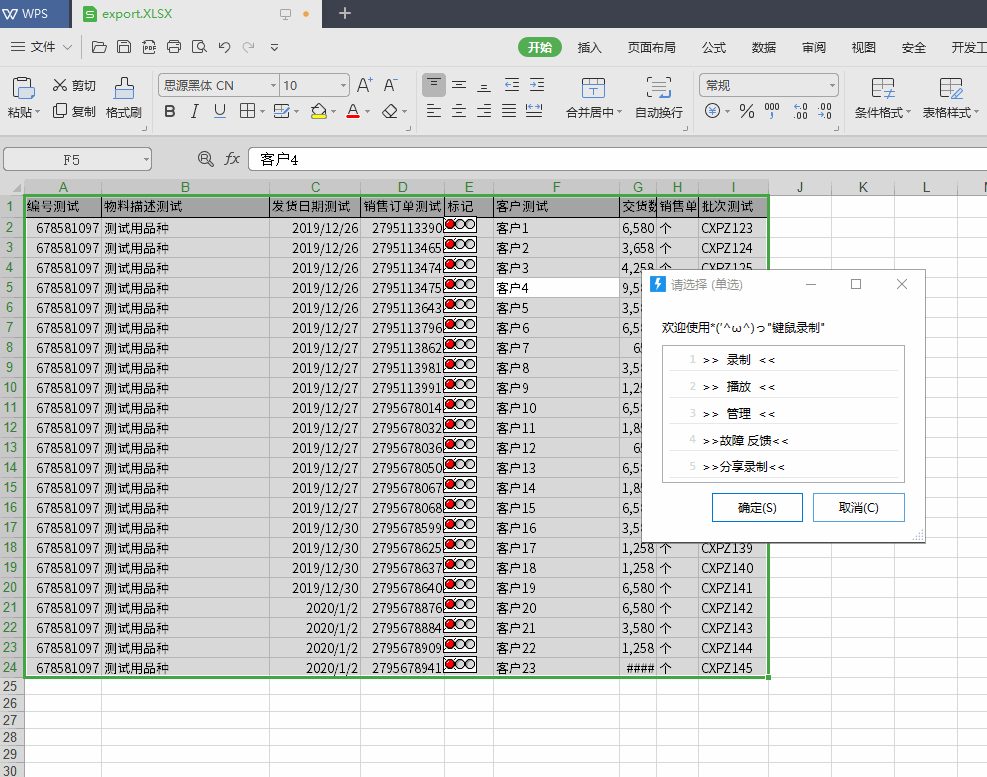987x777 pixels.
Task: Select the 播放 option in the dialog list
Action: point(783,387)
